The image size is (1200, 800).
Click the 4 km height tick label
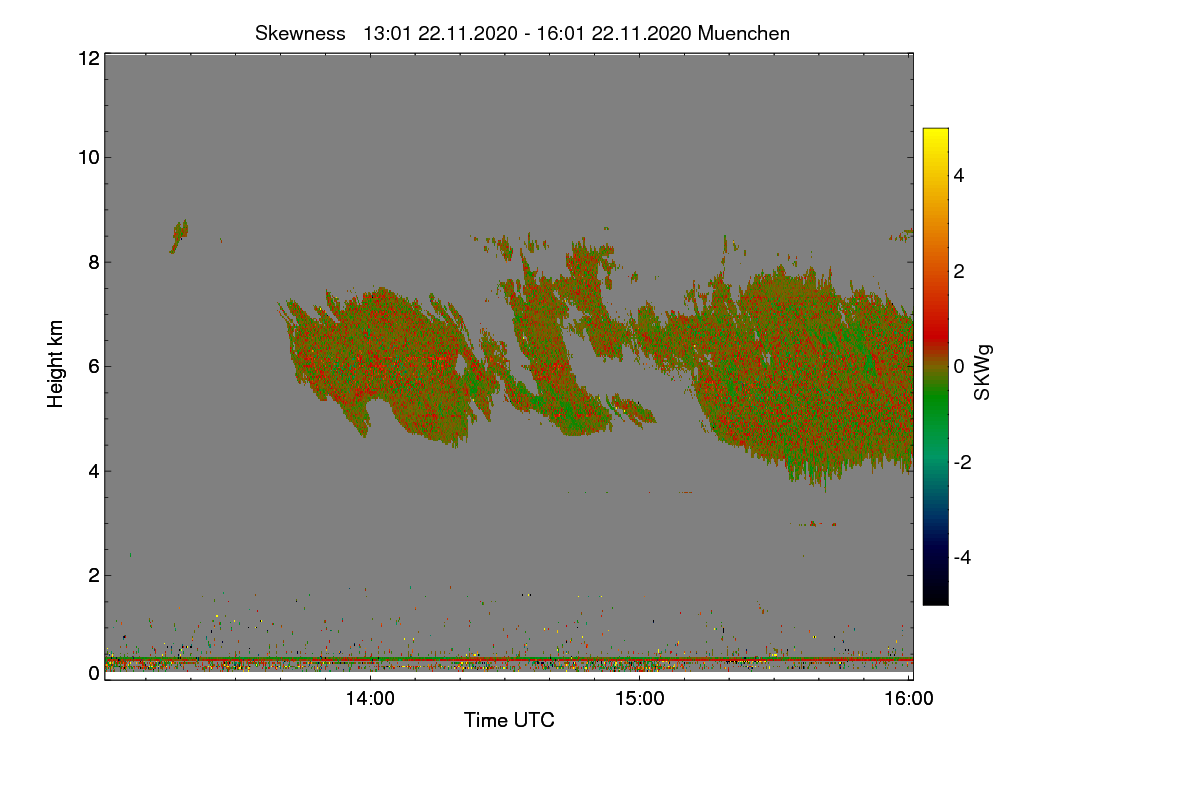(x=93, y=471)
